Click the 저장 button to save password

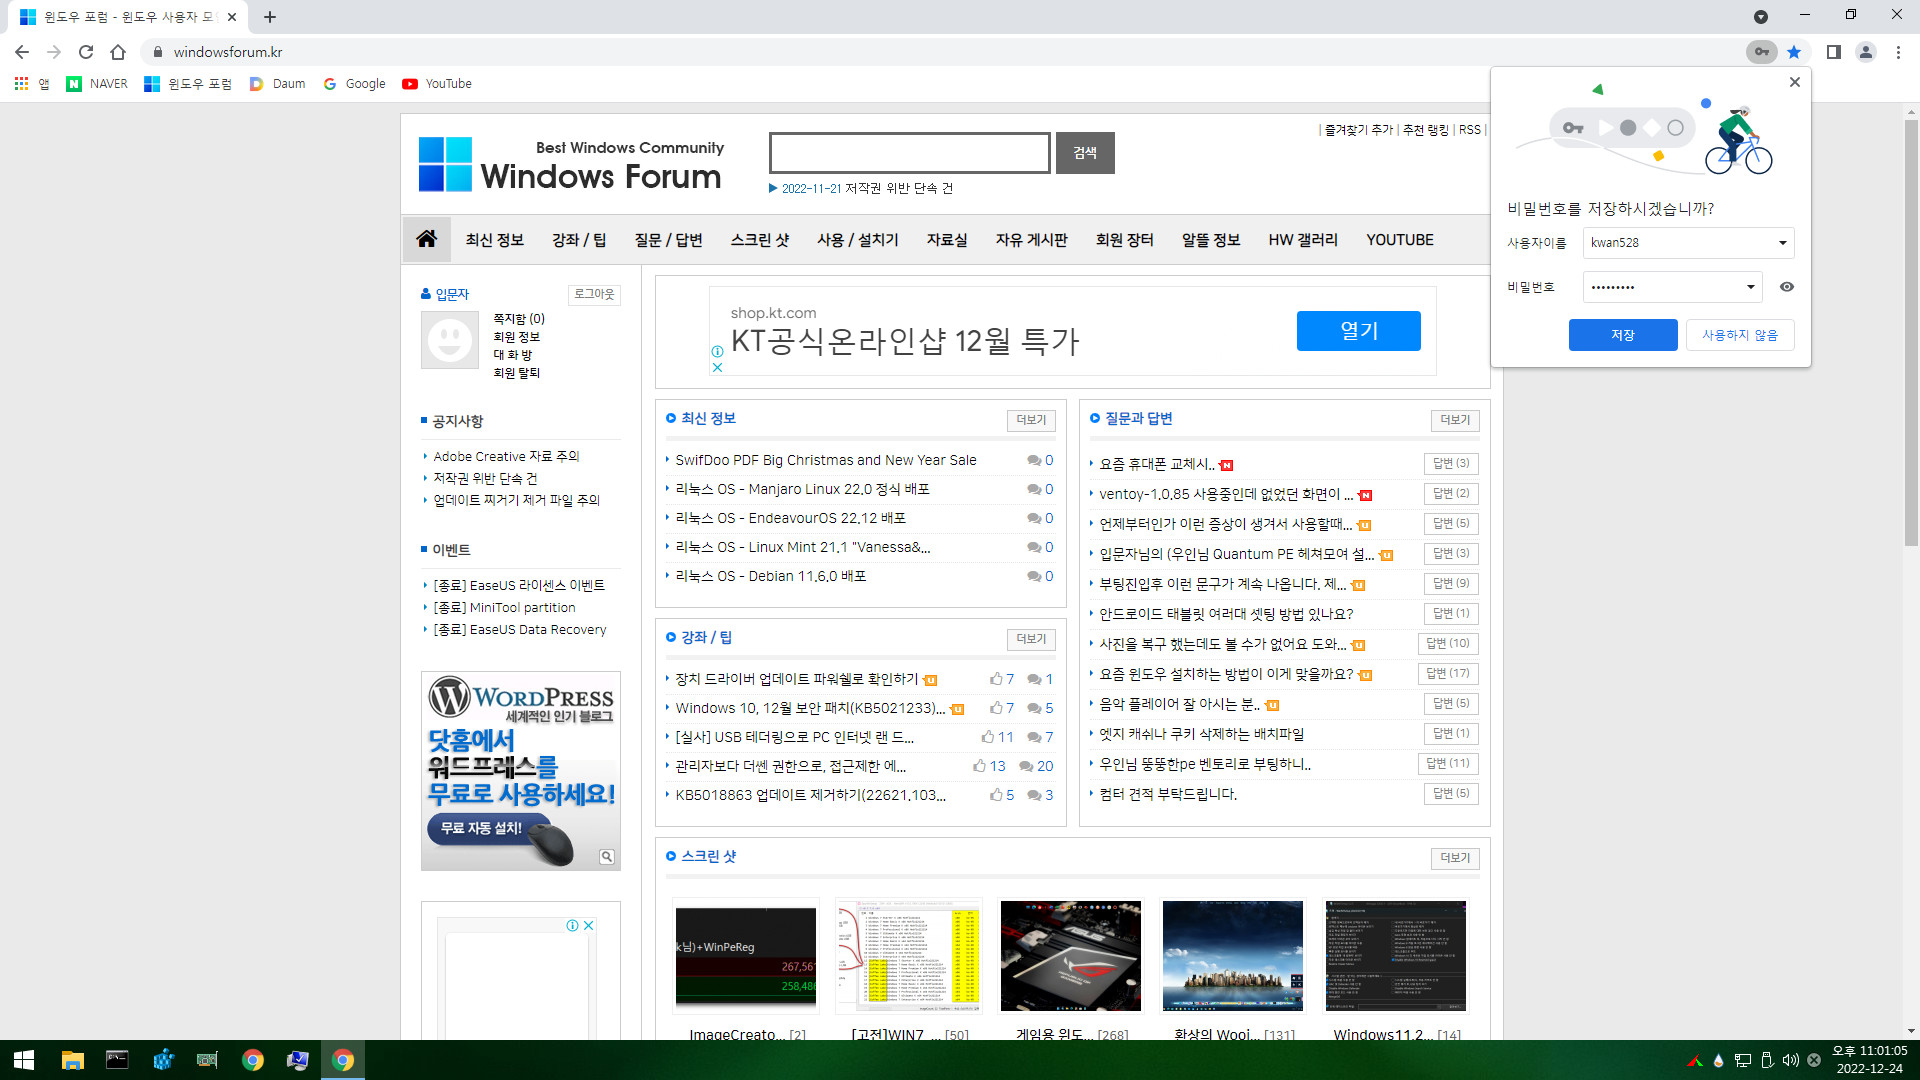pyautogui.click(x=1623, y=335)
